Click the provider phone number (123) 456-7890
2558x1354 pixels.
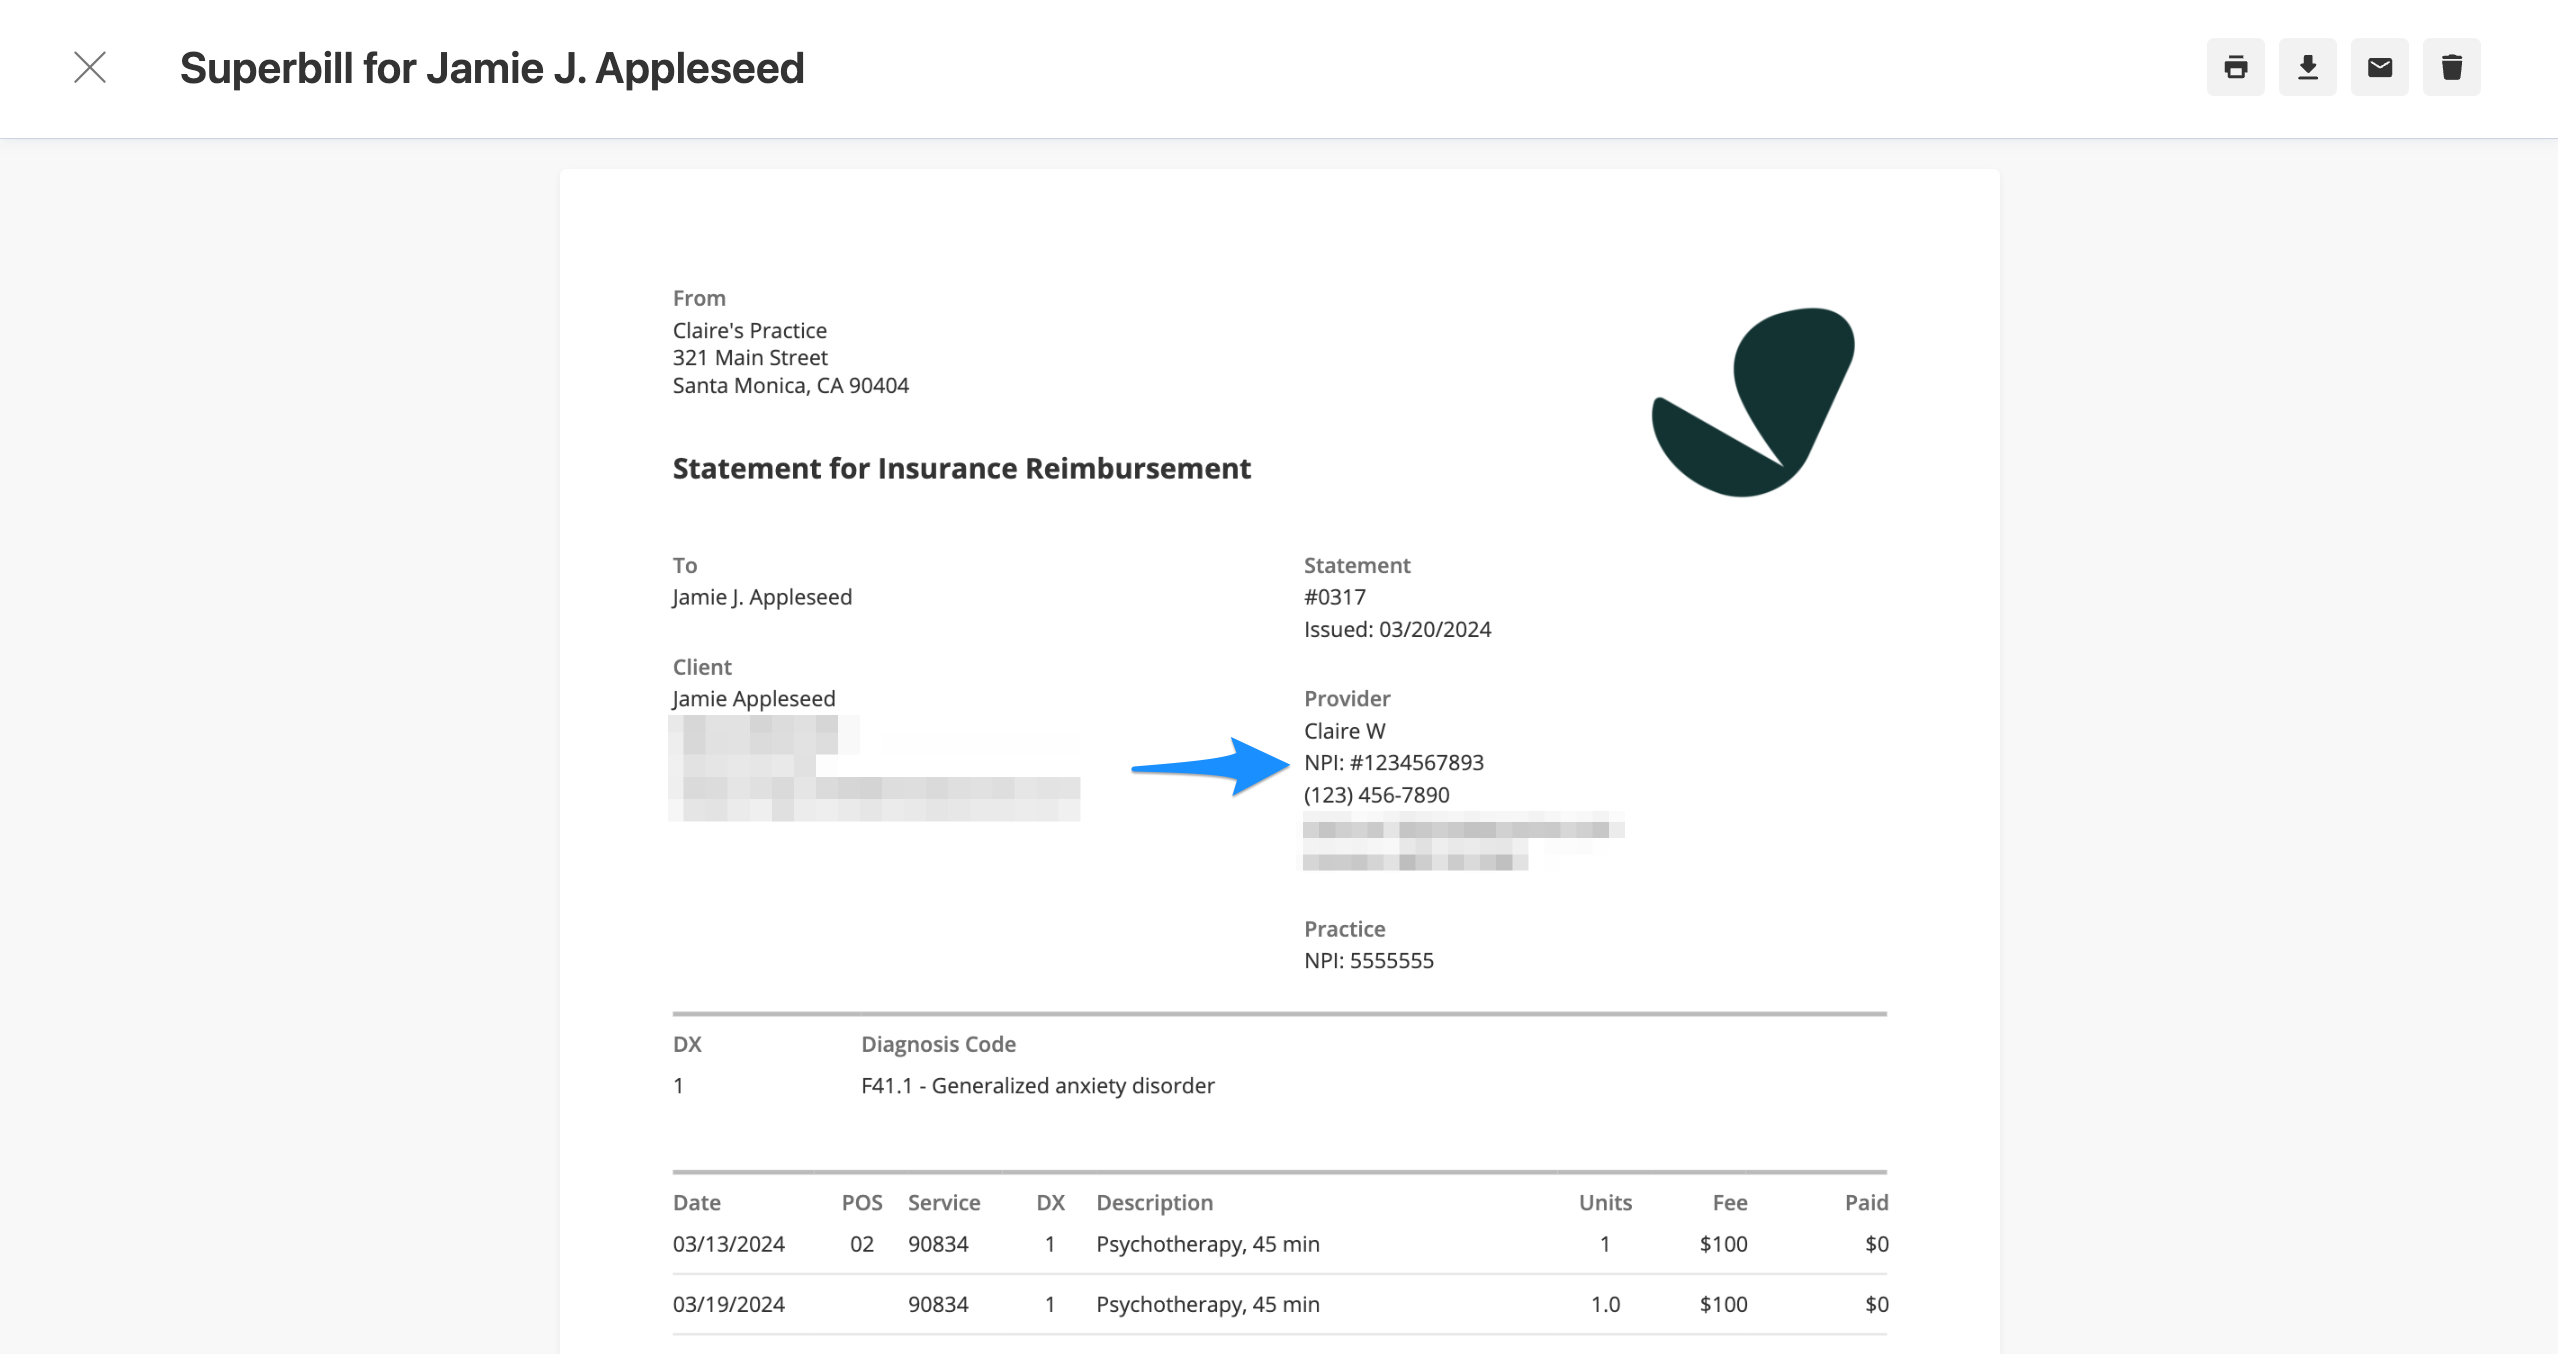click(1376, 795)
